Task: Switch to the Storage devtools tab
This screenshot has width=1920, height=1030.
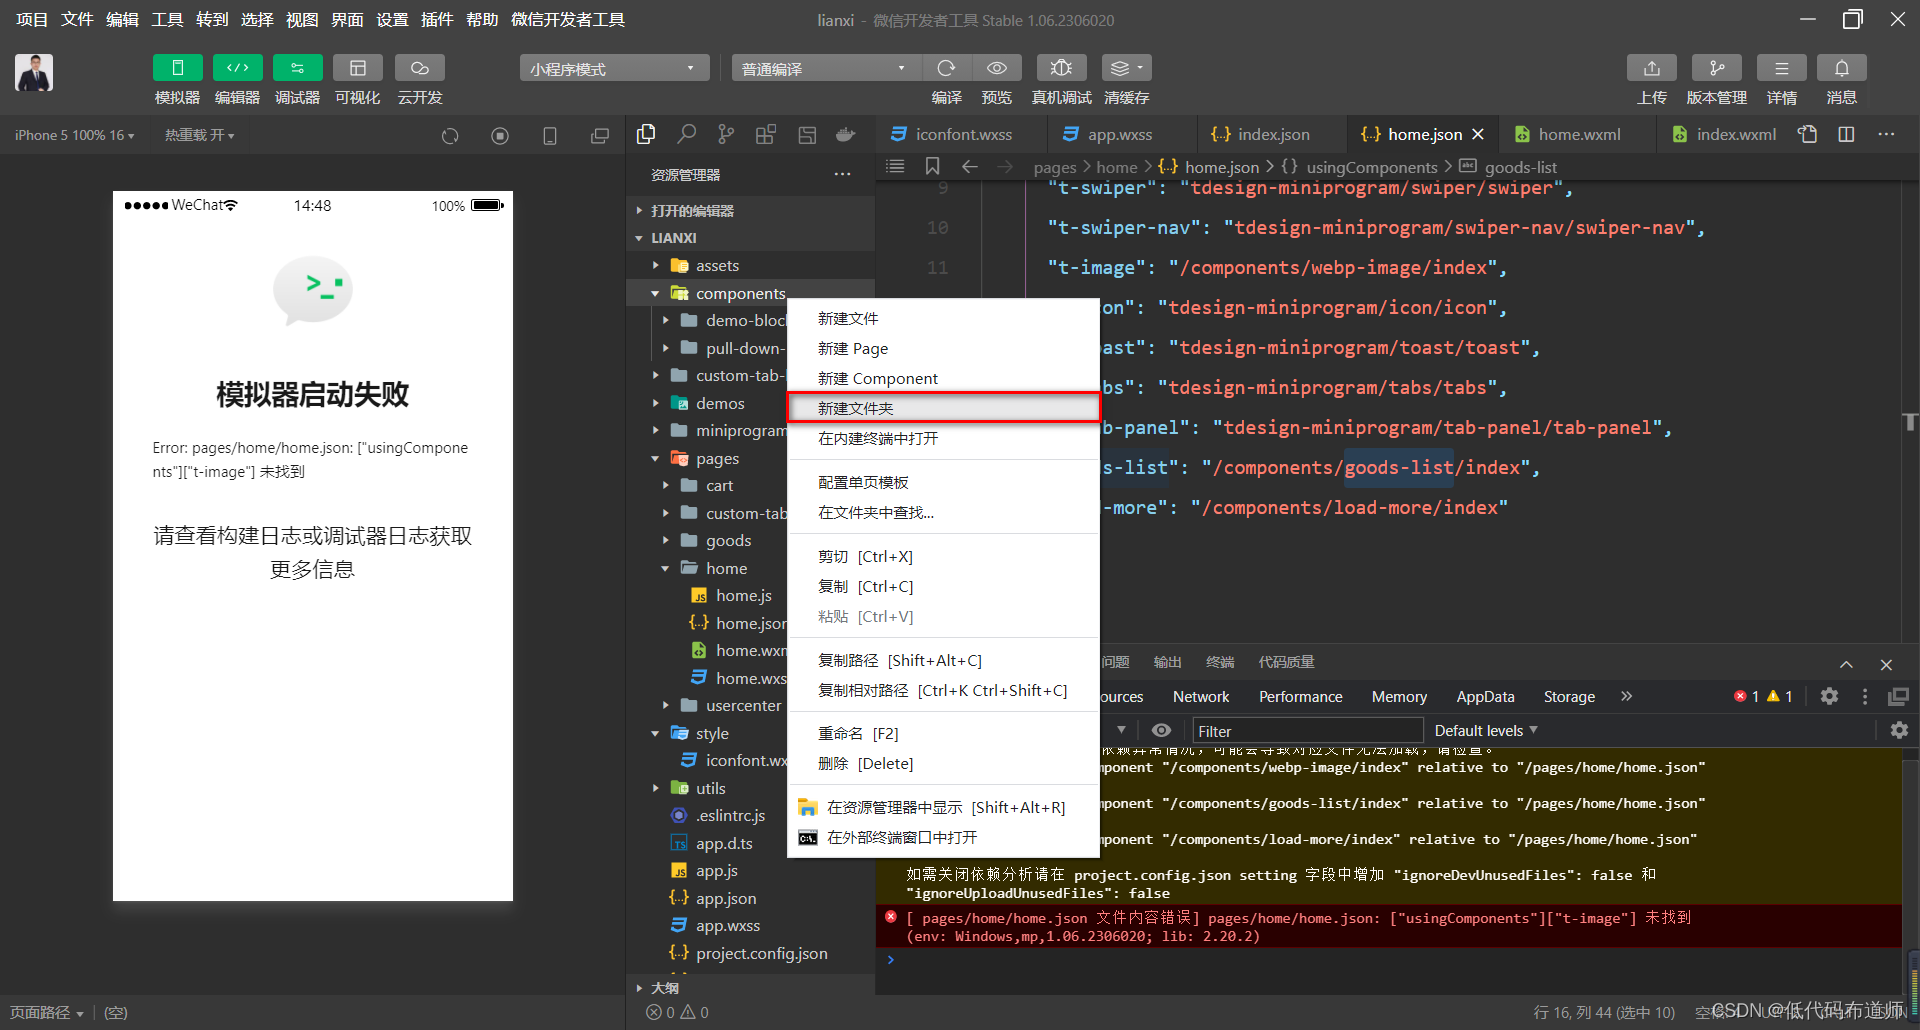Action: 1569,697
